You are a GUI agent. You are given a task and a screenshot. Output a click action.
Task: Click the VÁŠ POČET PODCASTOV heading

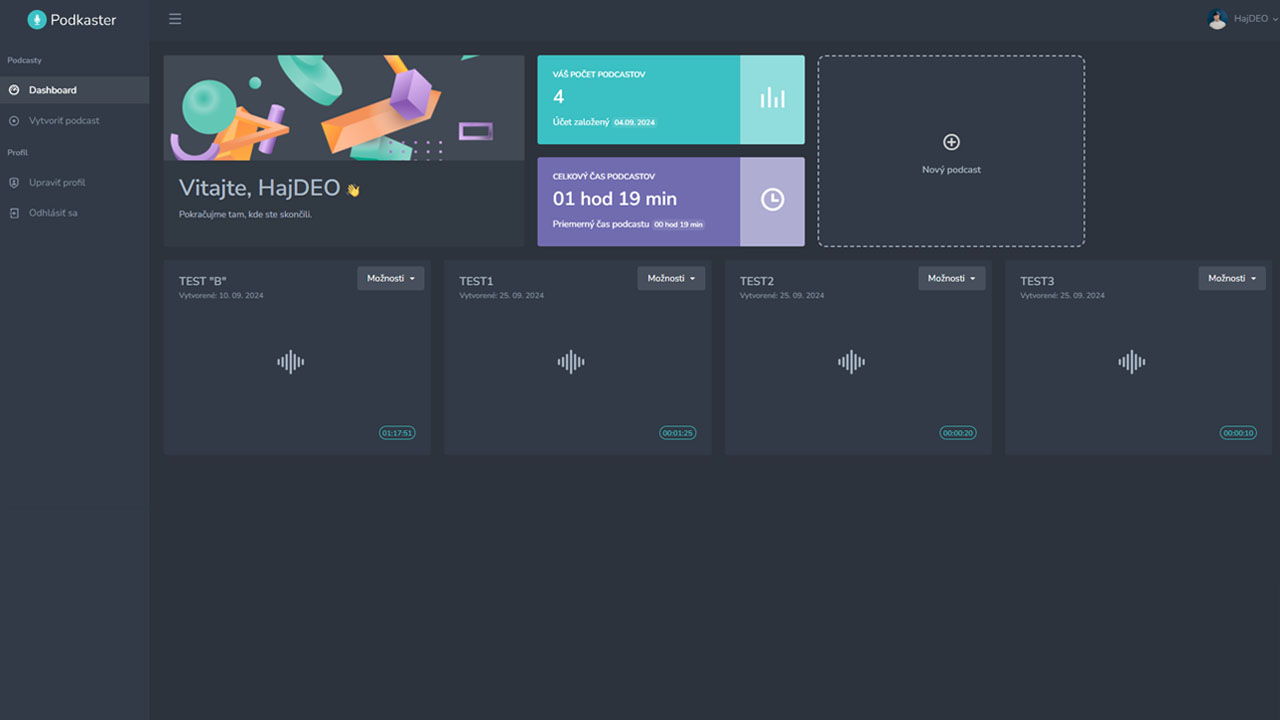[597, 74]
